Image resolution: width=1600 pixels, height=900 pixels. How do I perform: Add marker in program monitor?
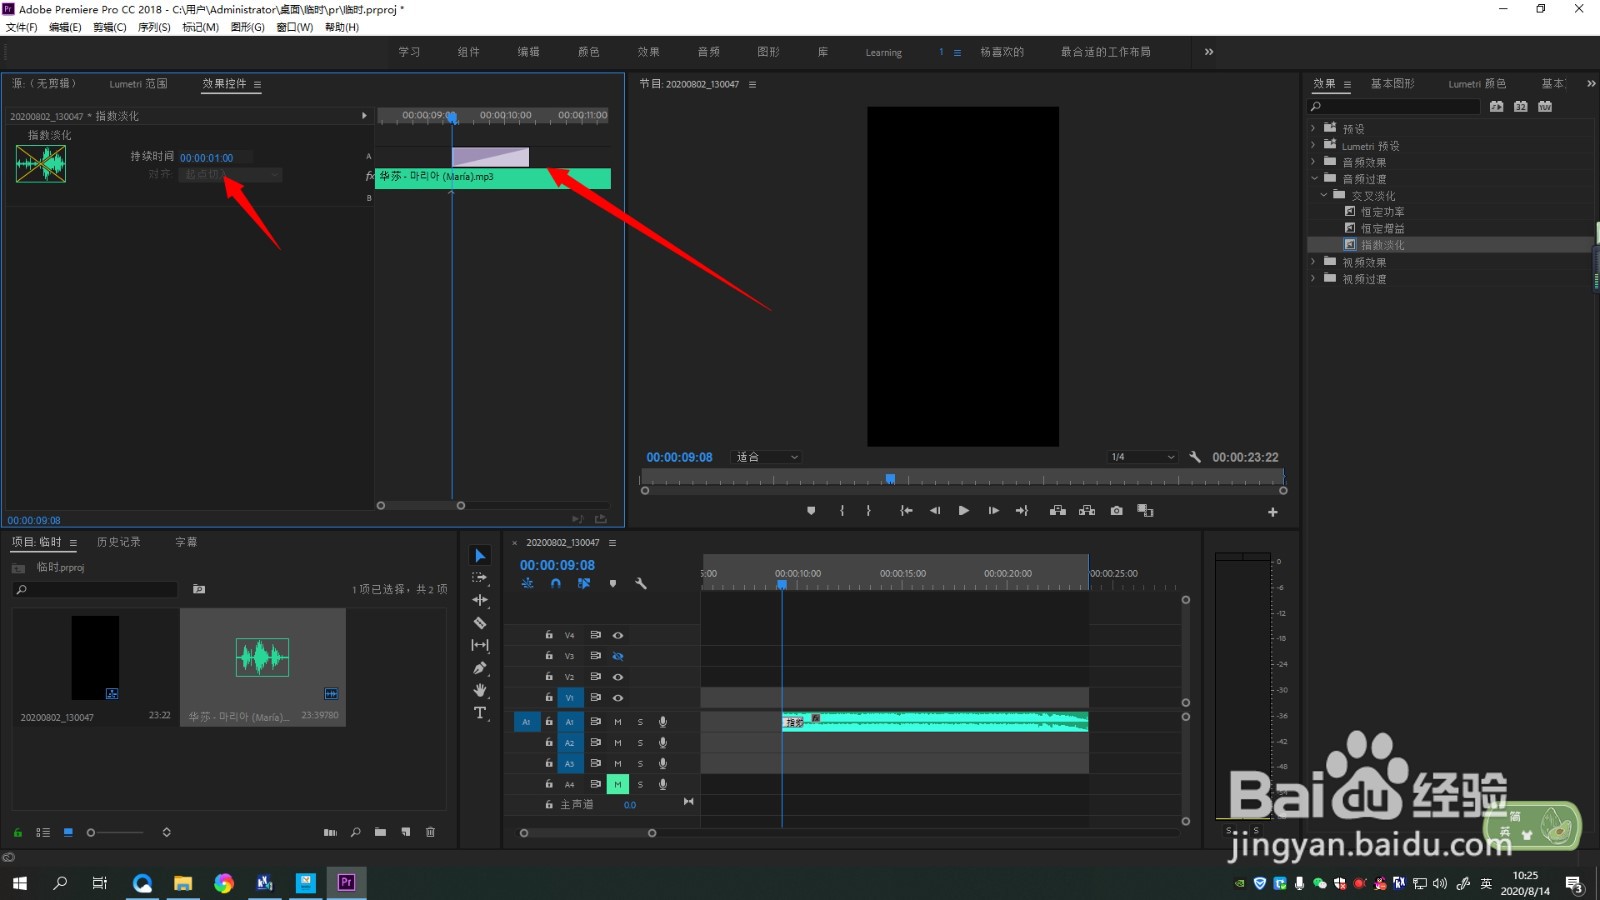[x=811, y=511]
